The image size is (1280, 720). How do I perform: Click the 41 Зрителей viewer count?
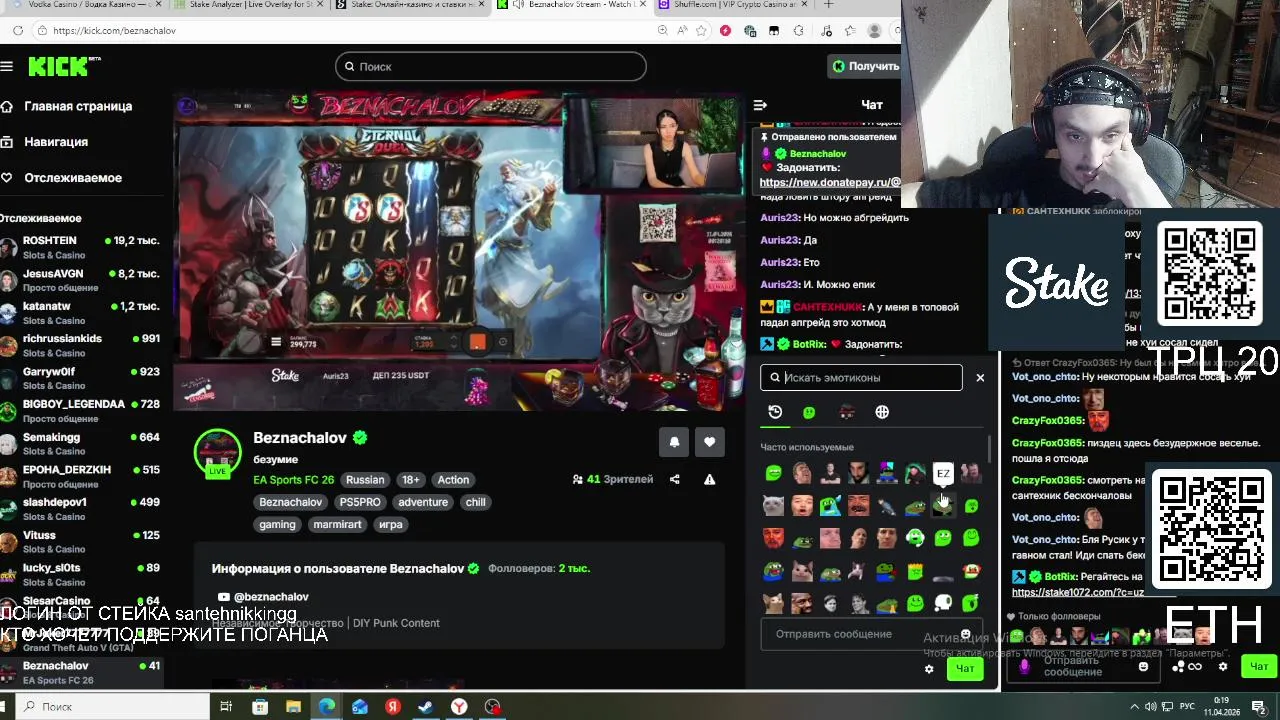coord(612,480)
